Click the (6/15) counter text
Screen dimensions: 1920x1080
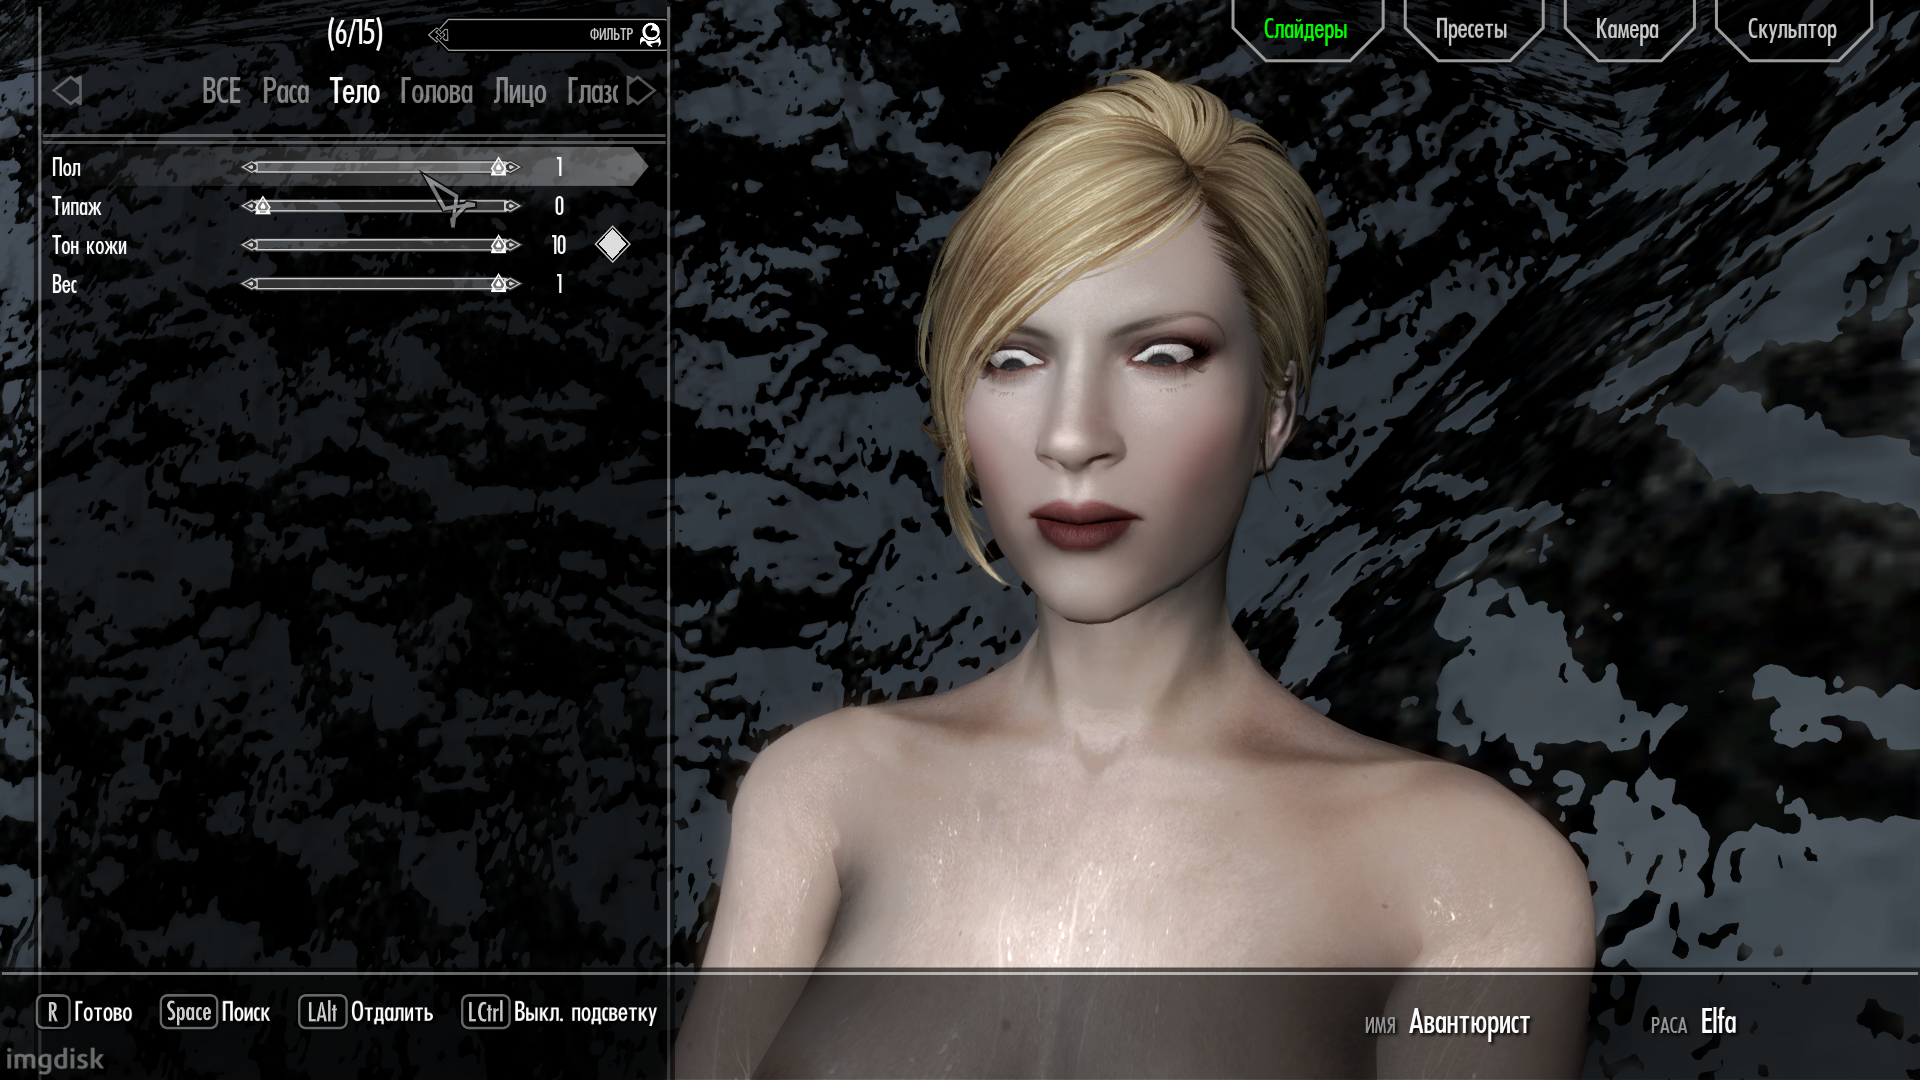(355, 33)
